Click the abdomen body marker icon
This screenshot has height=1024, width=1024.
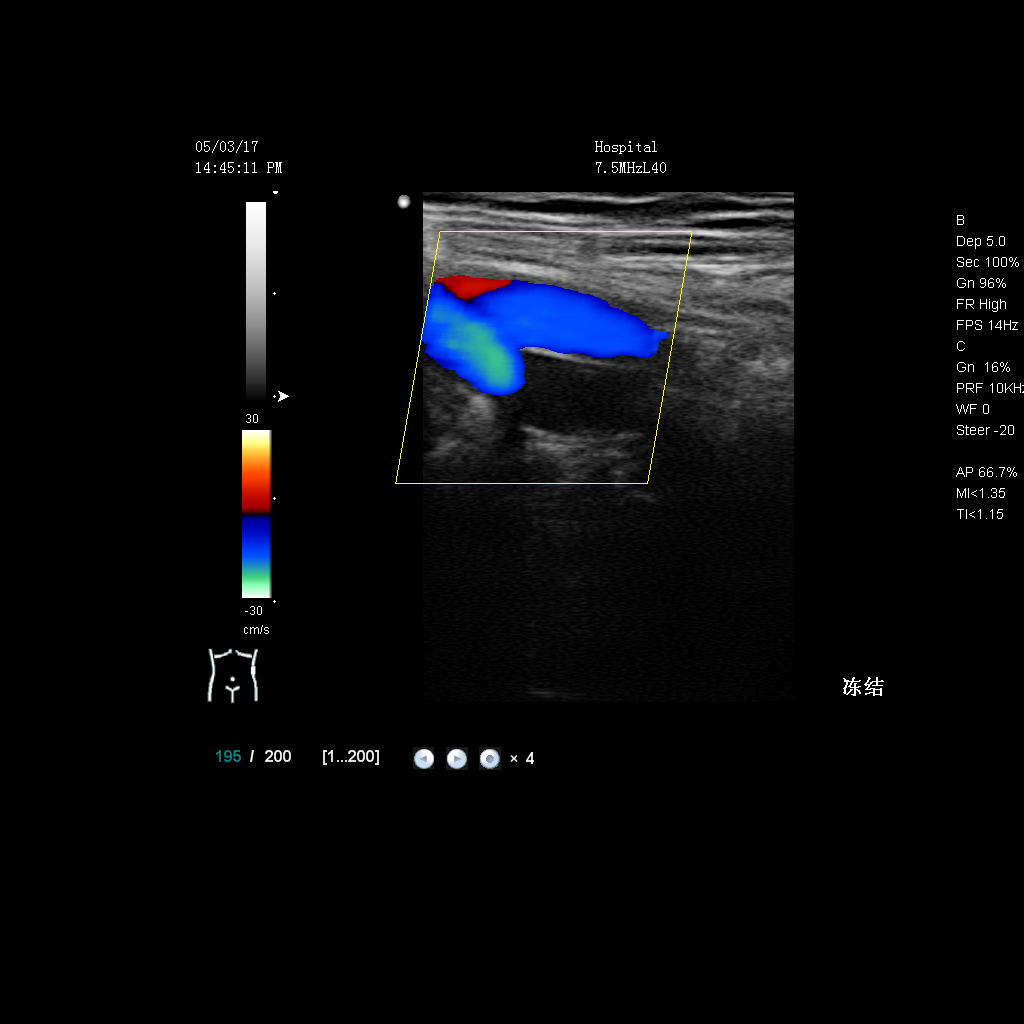[x=232, y=675]
